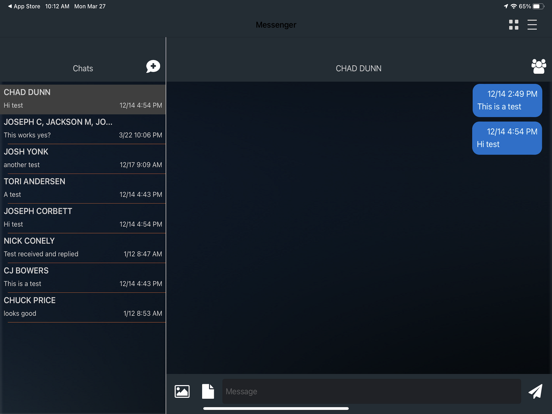
Task: Click the Chats header label
Action: (83, 68)
